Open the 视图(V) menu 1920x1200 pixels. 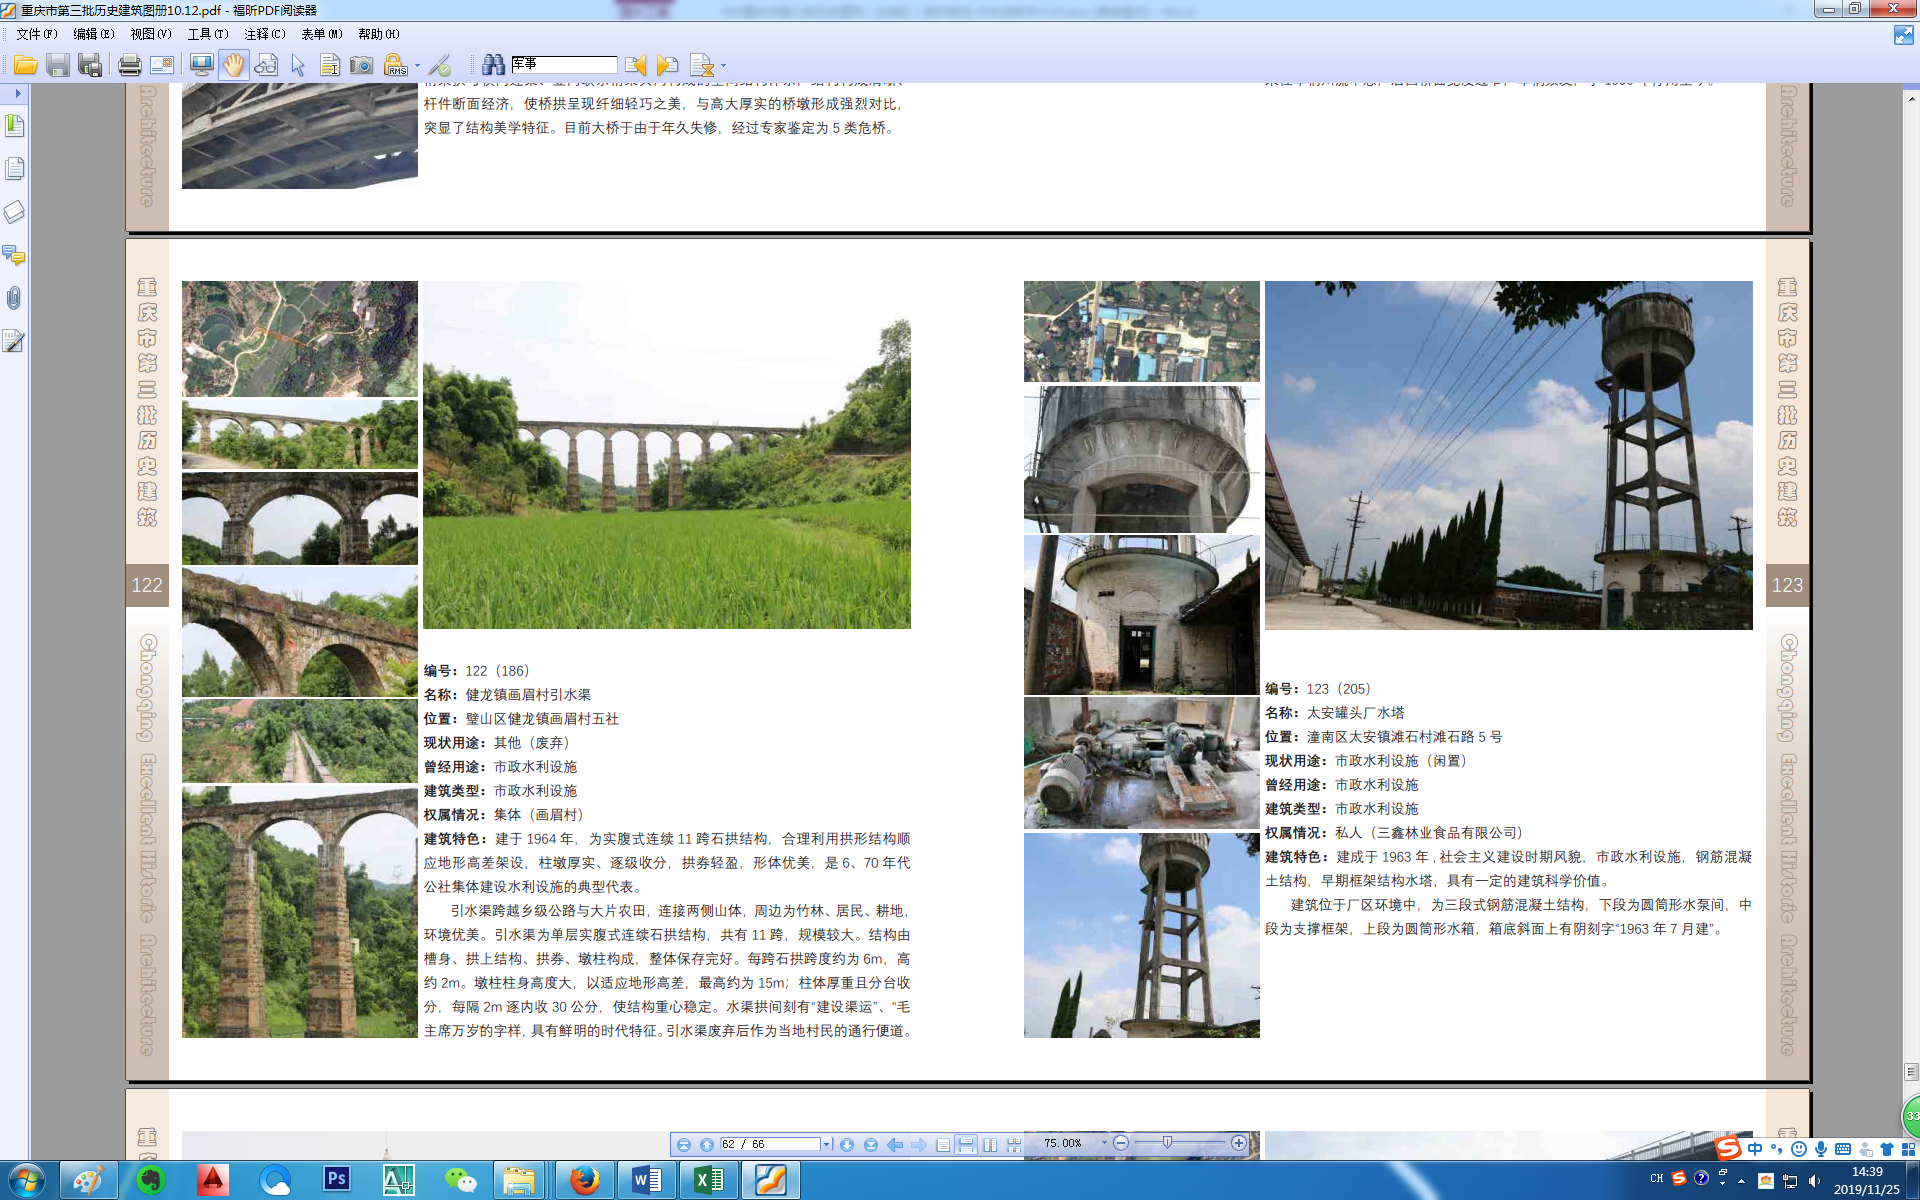151,34
